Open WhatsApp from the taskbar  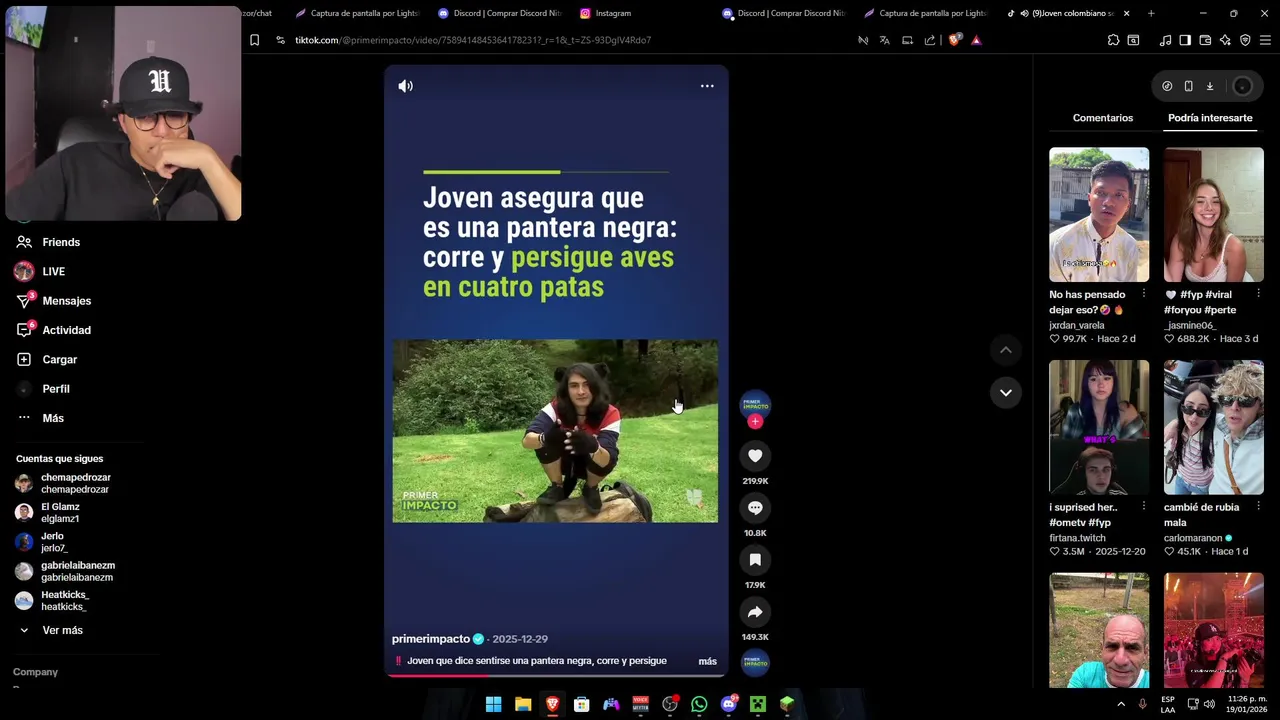coord(699,704)
